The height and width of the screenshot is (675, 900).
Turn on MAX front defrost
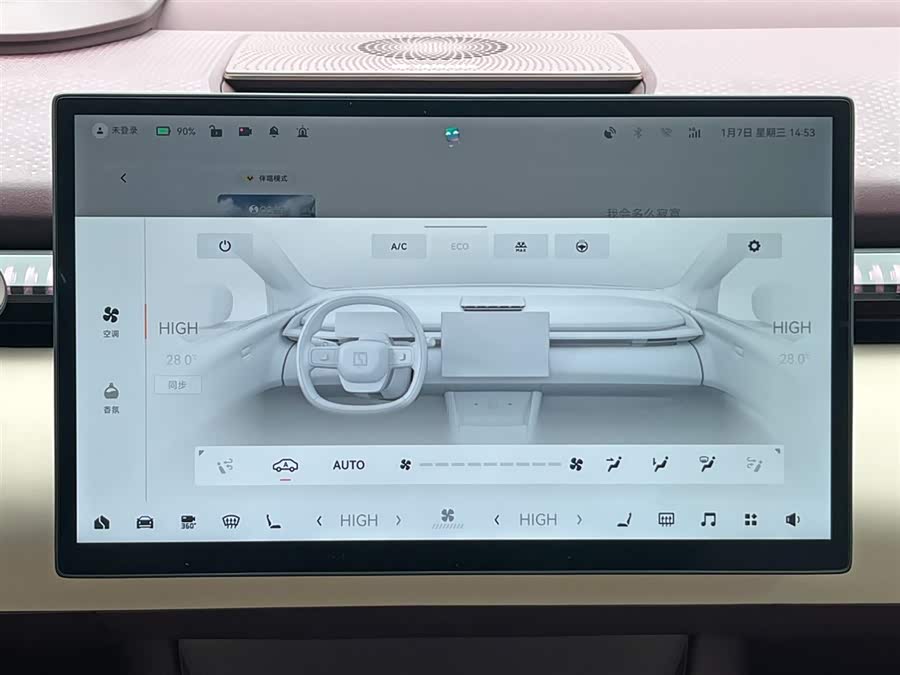tap(521, 246)
